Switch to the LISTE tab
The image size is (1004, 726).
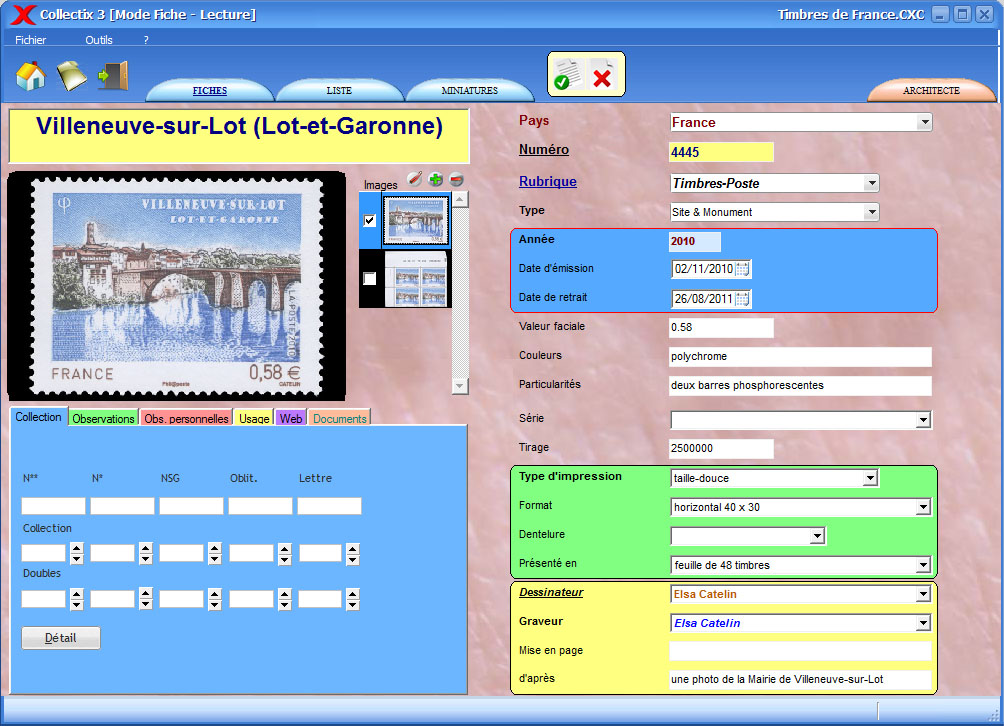pos(339,90)
